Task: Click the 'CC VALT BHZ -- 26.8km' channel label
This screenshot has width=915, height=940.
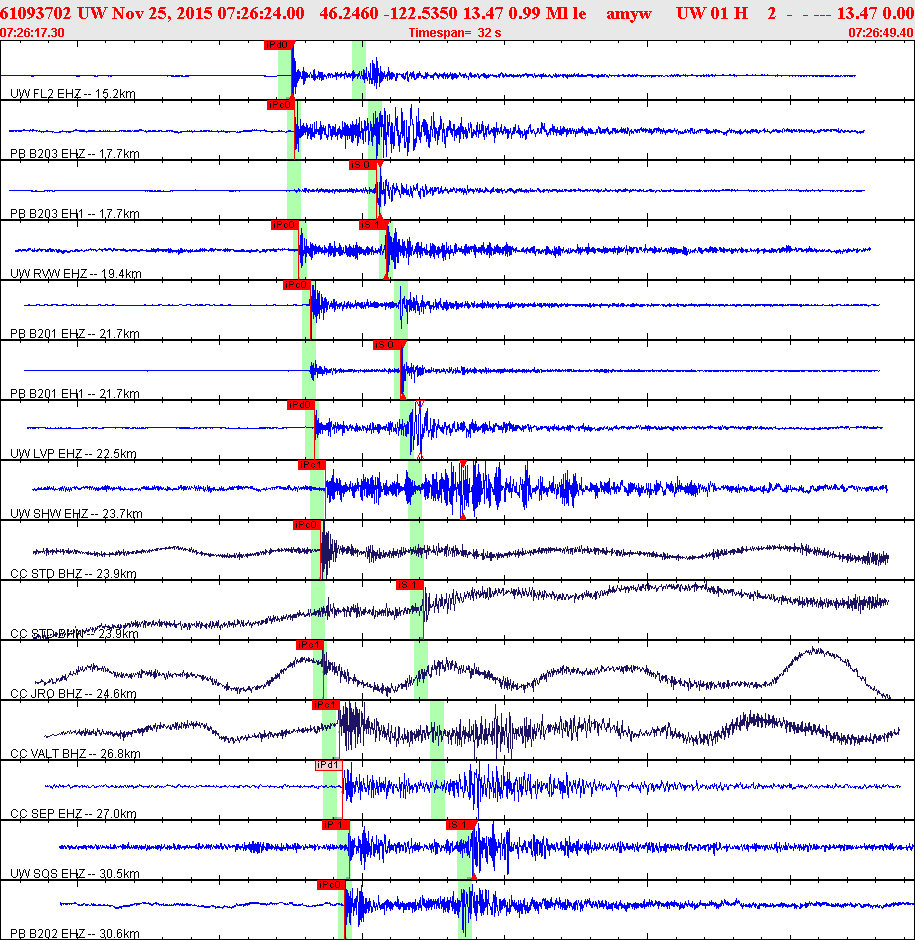Action: [75, 754]
